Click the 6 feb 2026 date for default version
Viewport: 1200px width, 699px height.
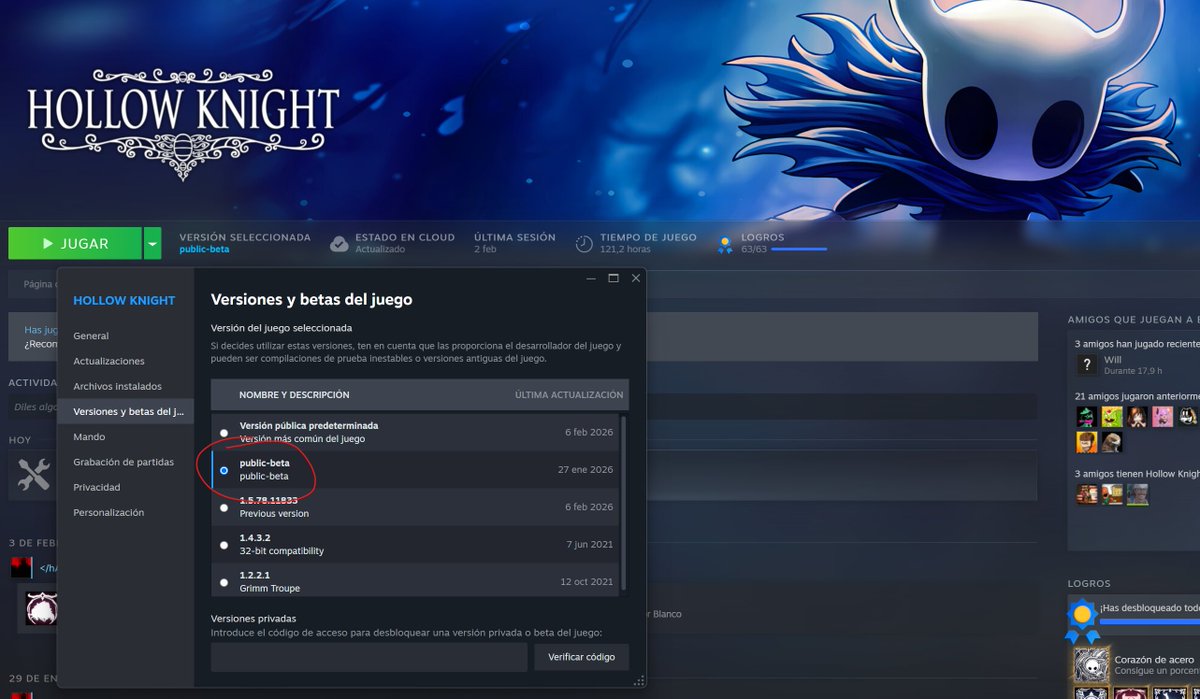[x=589, y=432]
